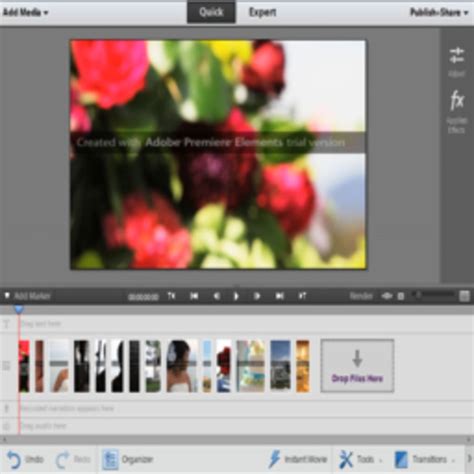
Task: Go to the previous edit point
Action: (x=194, y=296)
